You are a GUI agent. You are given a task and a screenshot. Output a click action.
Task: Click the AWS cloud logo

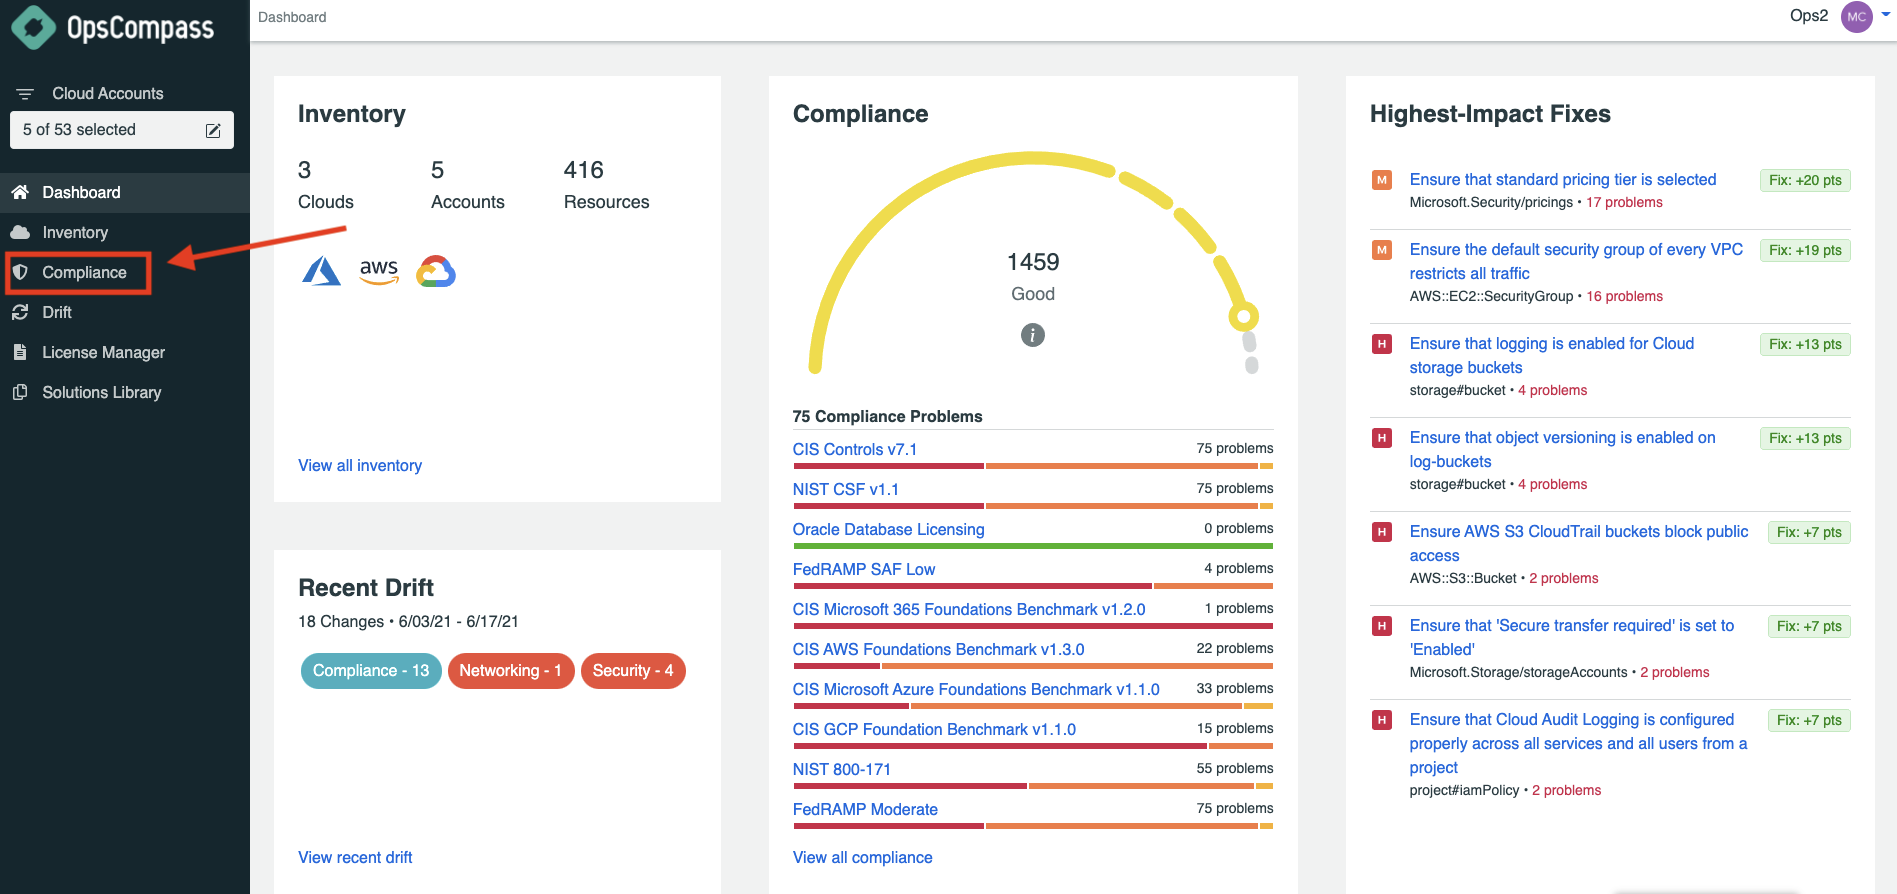379,271
